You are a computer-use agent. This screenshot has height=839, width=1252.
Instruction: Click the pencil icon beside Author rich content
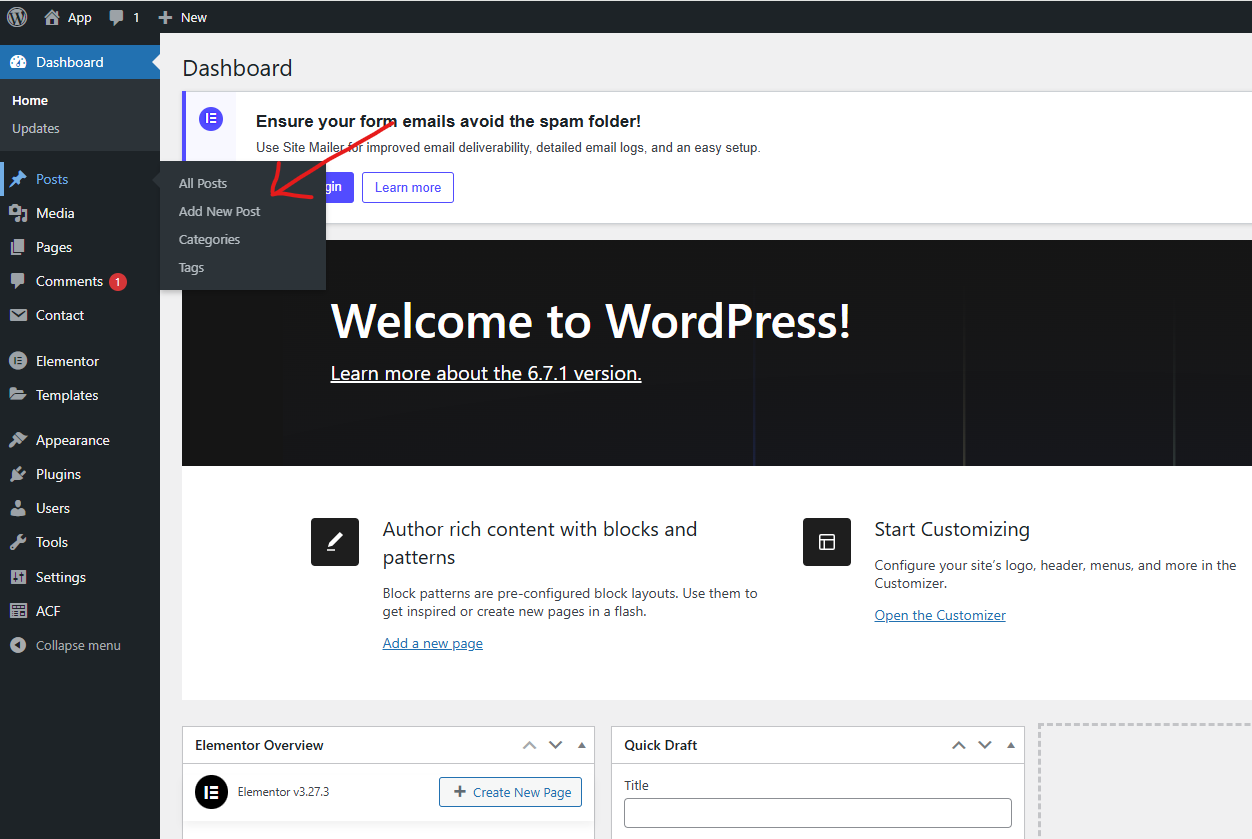(x=335, y=542)
